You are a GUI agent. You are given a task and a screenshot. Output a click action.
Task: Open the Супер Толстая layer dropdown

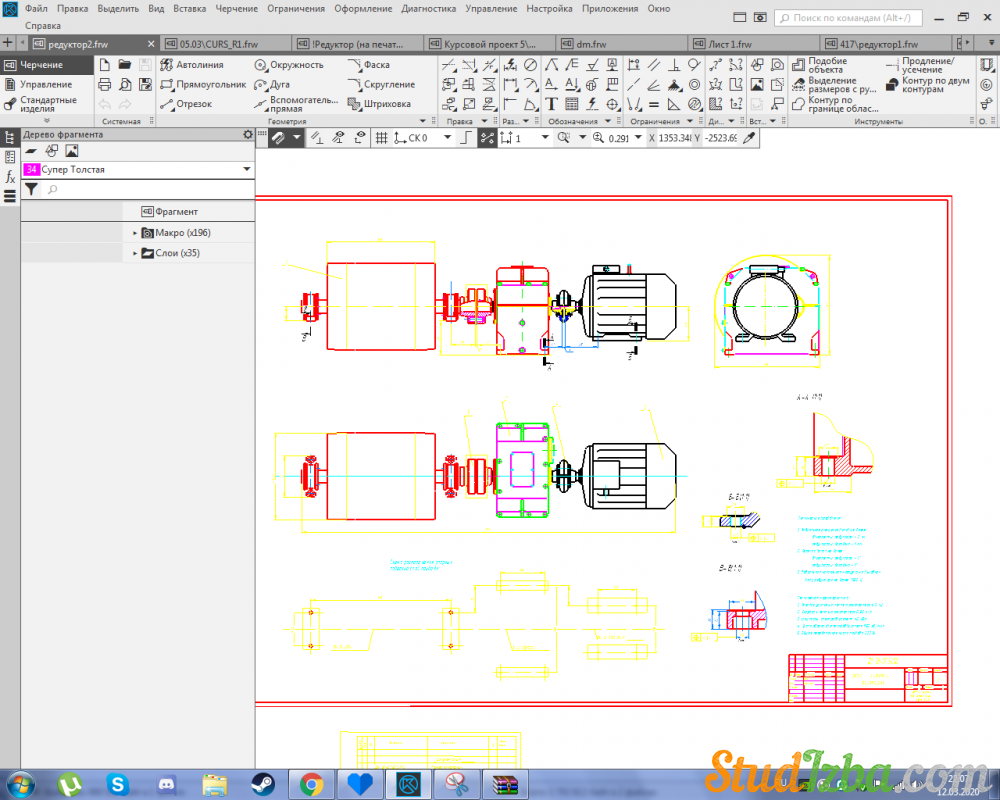coord(246,170)
